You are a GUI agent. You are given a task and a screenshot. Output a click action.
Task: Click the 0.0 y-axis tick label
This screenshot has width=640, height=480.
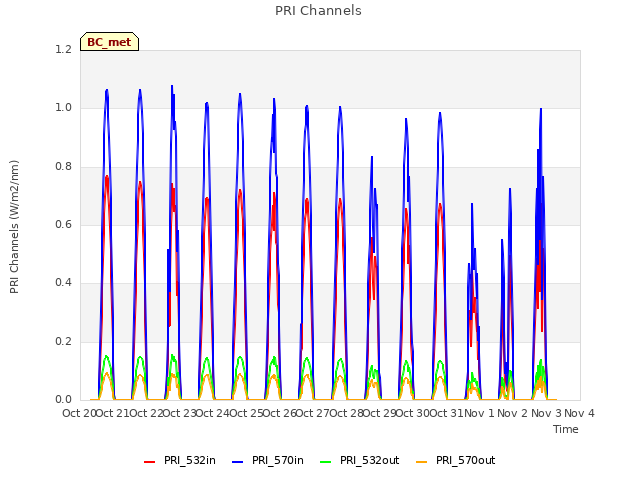[63, 400]
